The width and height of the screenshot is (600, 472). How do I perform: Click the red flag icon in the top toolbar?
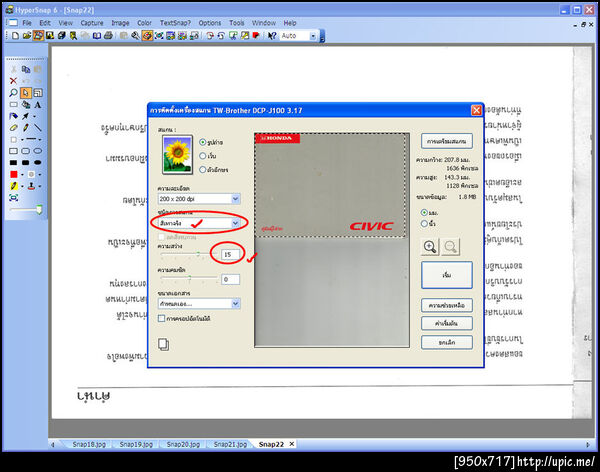point(256,36)
